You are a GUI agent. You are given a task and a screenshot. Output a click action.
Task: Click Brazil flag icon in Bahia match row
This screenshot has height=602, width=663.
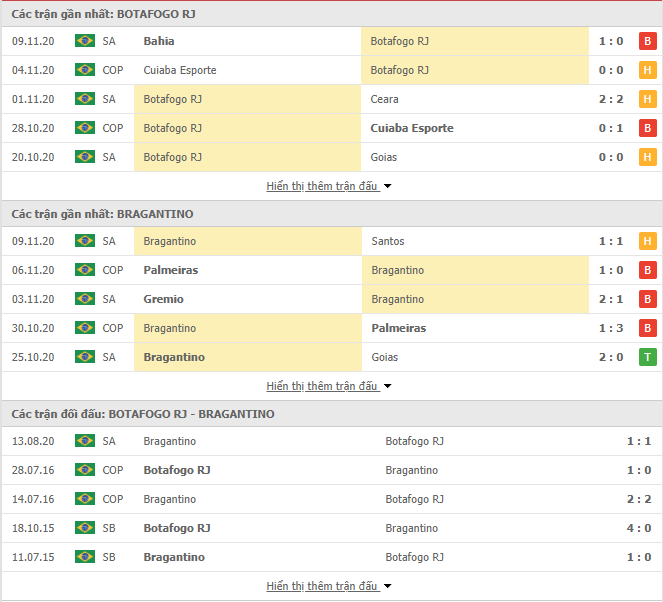(x=85, y=41)
